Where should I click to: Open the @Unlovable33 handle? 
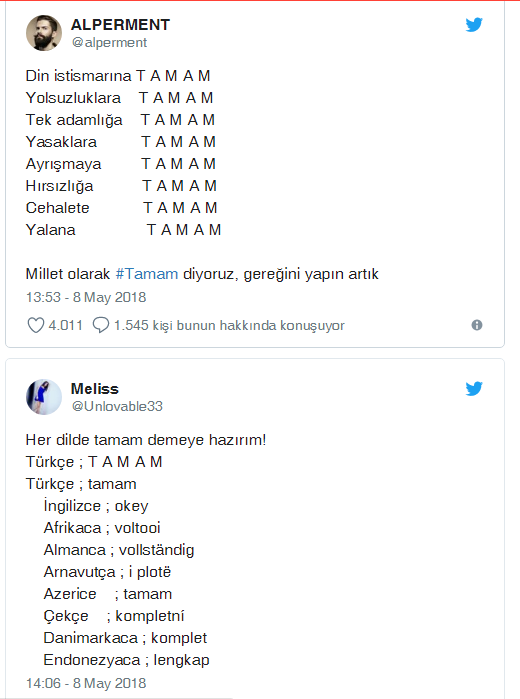[x=117, y=406]
